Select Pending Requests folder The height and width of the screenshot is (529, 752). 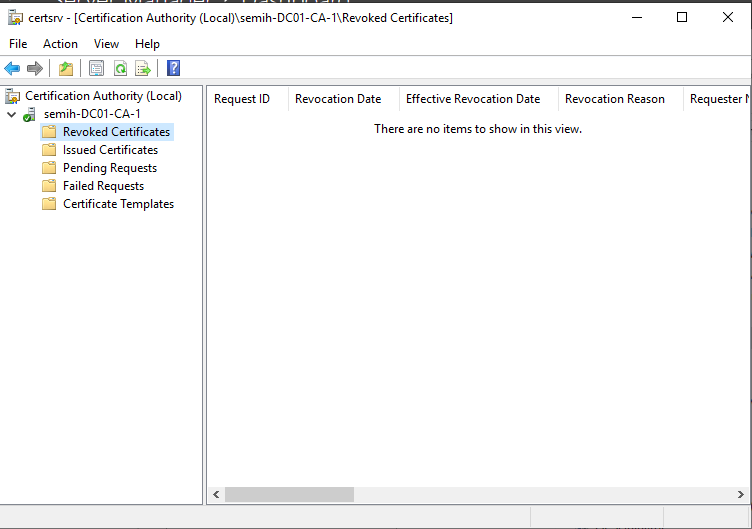tap(109, 168)
